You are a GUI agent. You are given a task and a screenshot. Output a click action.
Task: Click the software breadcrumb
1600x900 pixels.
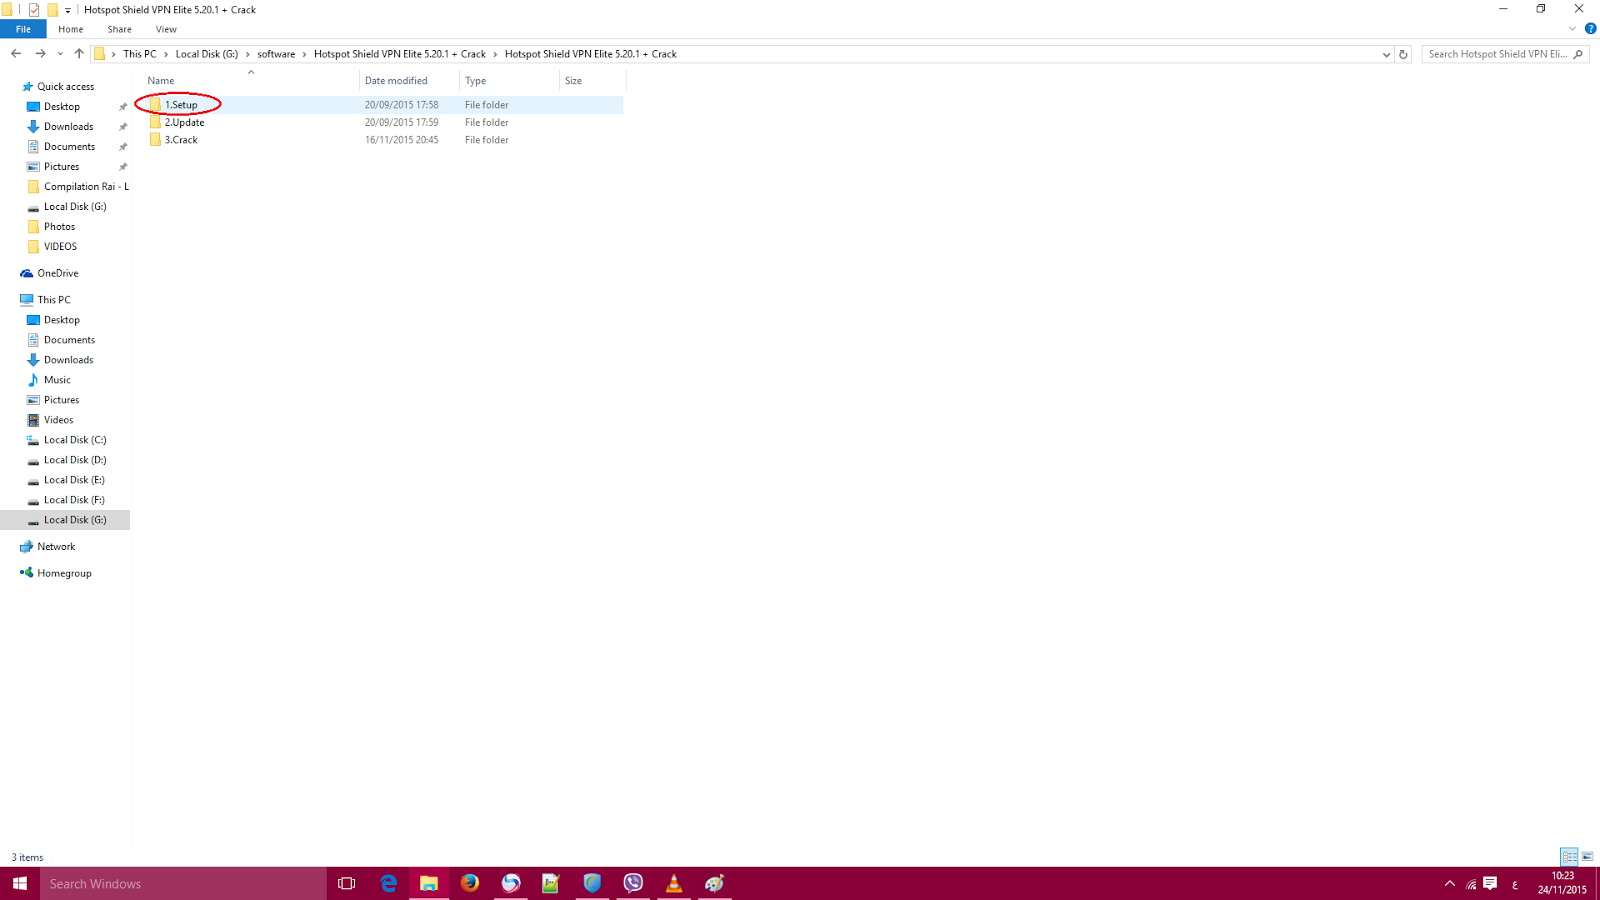tap(276, 54)
